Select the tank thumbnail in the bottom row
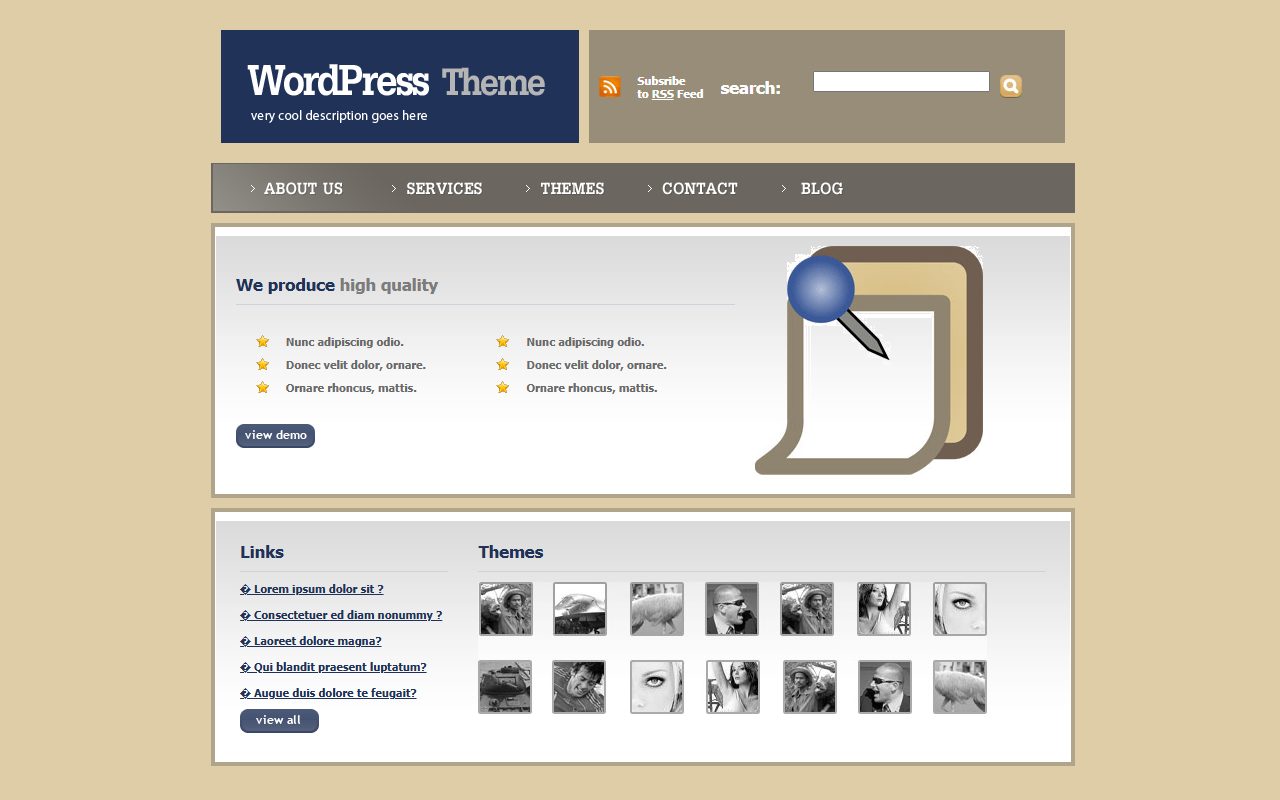The image size is (1280, 800). 505,687
